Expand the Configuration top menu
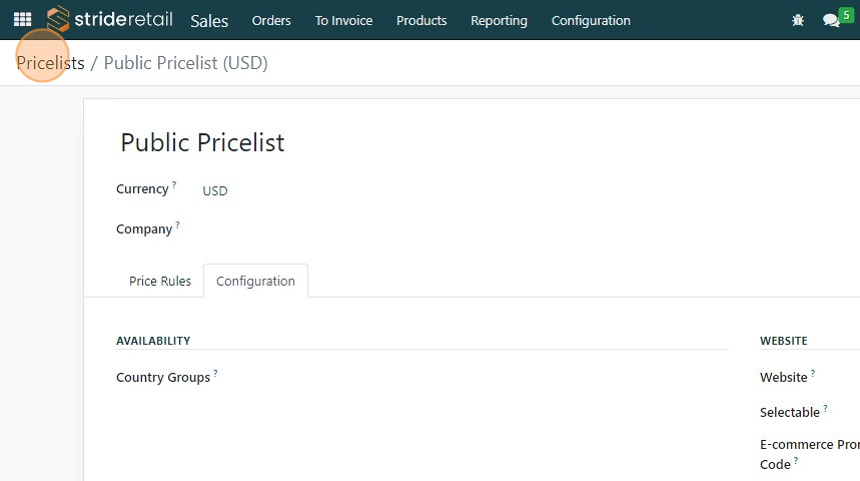The width and height of the screenshot is (860, 481). pyautogui.click(x=591, y=20)
